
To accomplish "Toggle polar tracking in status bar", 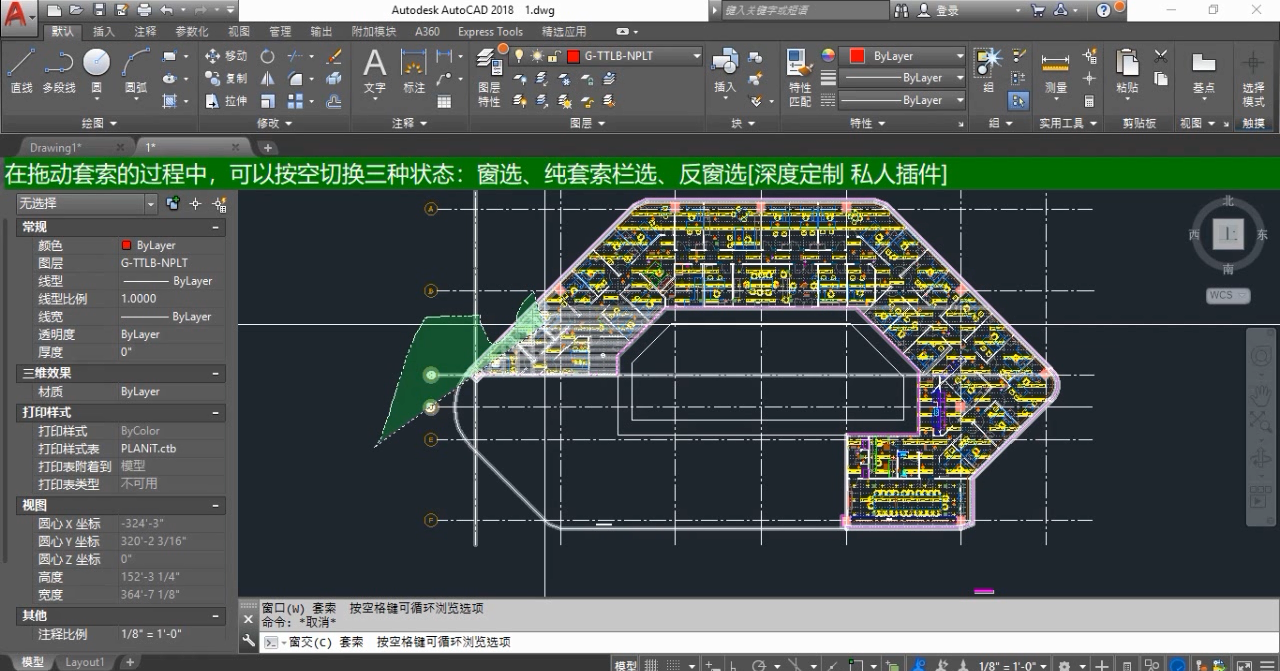I will (x=758, y=664).
